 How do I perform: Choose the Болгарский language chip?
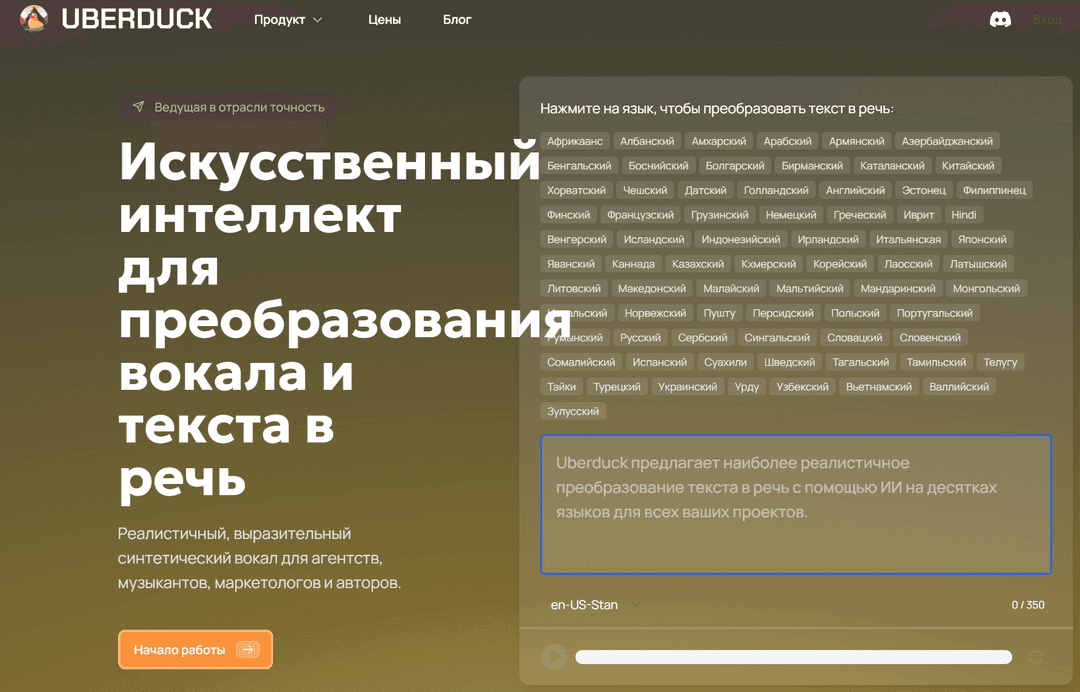tap(734, 166)
